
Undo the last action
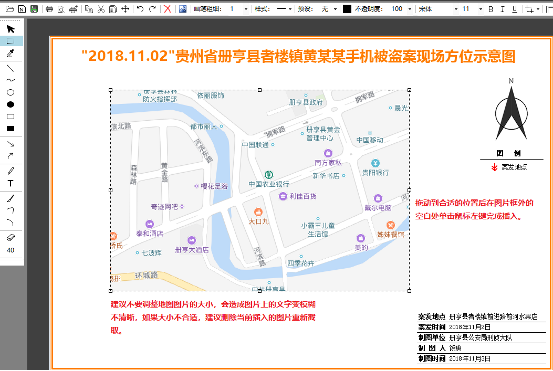(x=140, y=9)
